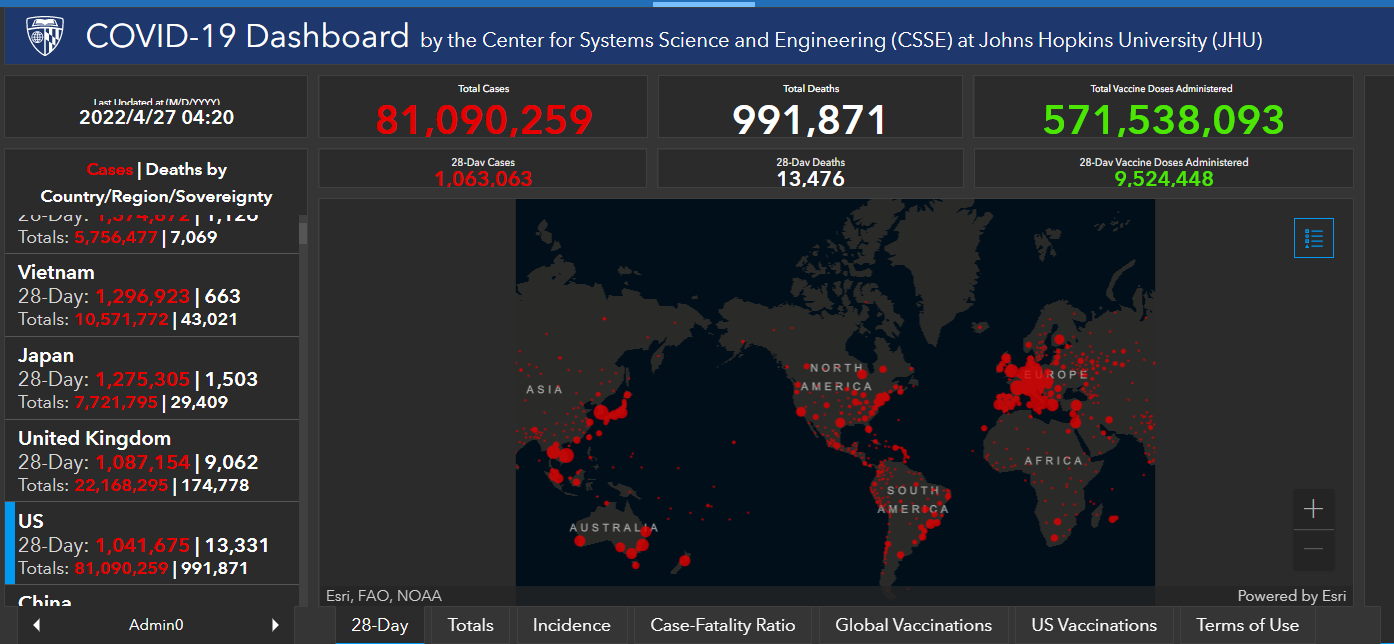The height and width of the screenshot is (644, 1394).
Task: Zoom in on the map
Action: pos(1313,509)
